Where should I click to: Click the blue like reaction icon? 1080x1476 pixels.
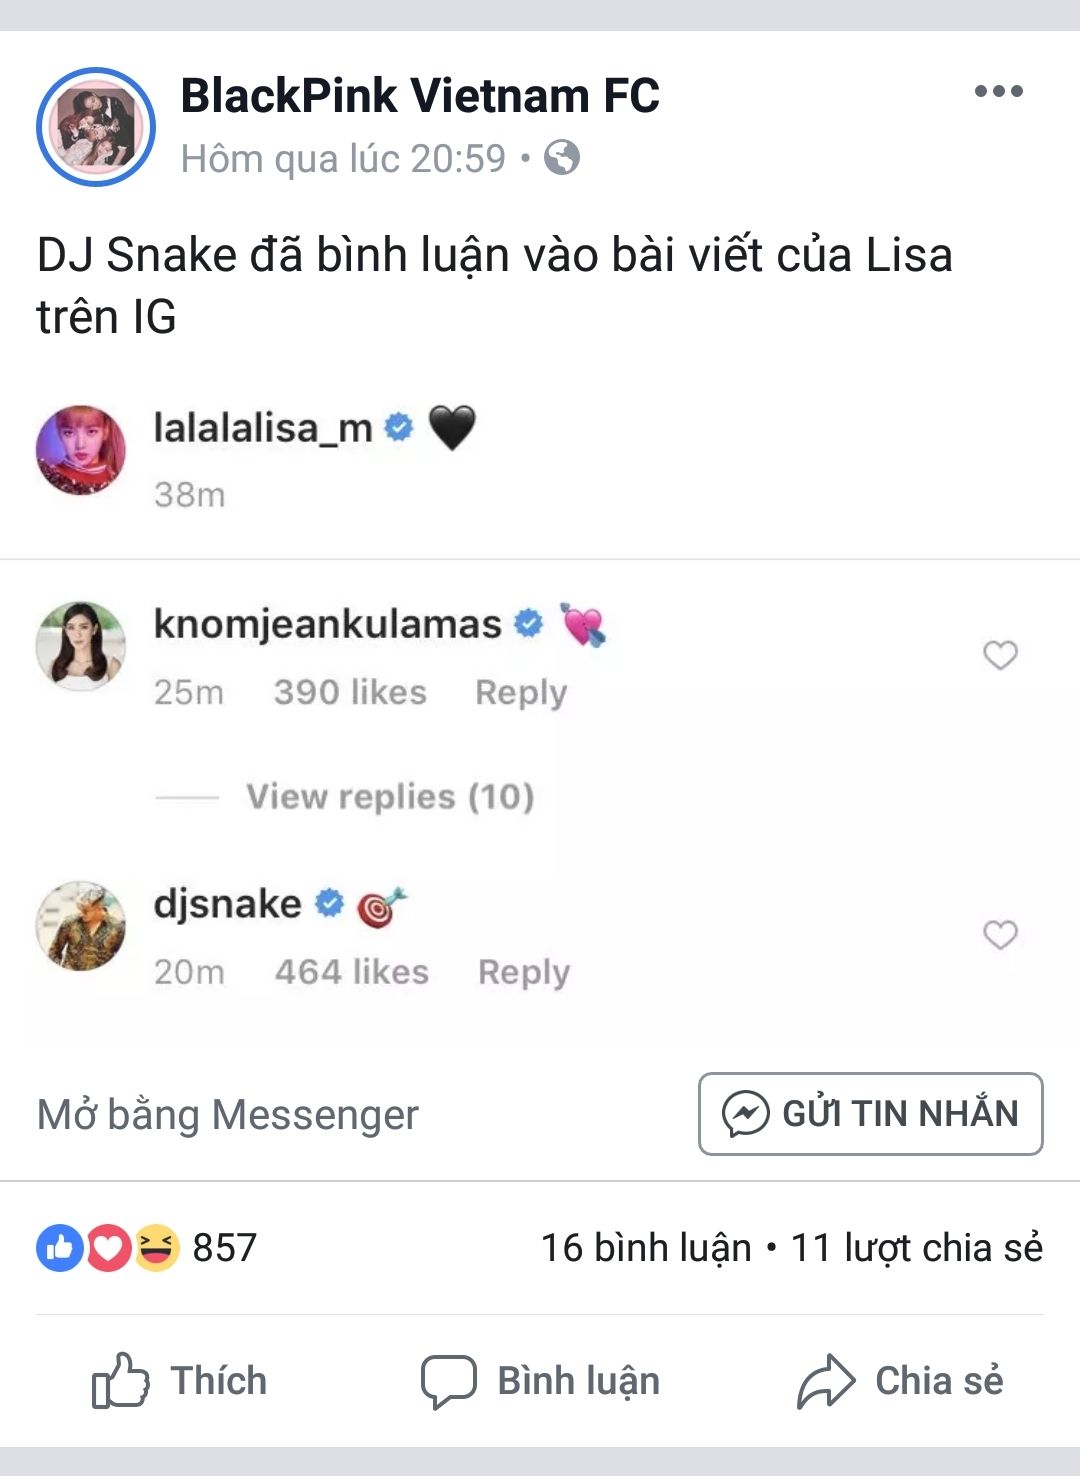click(x=60, y=1248)
